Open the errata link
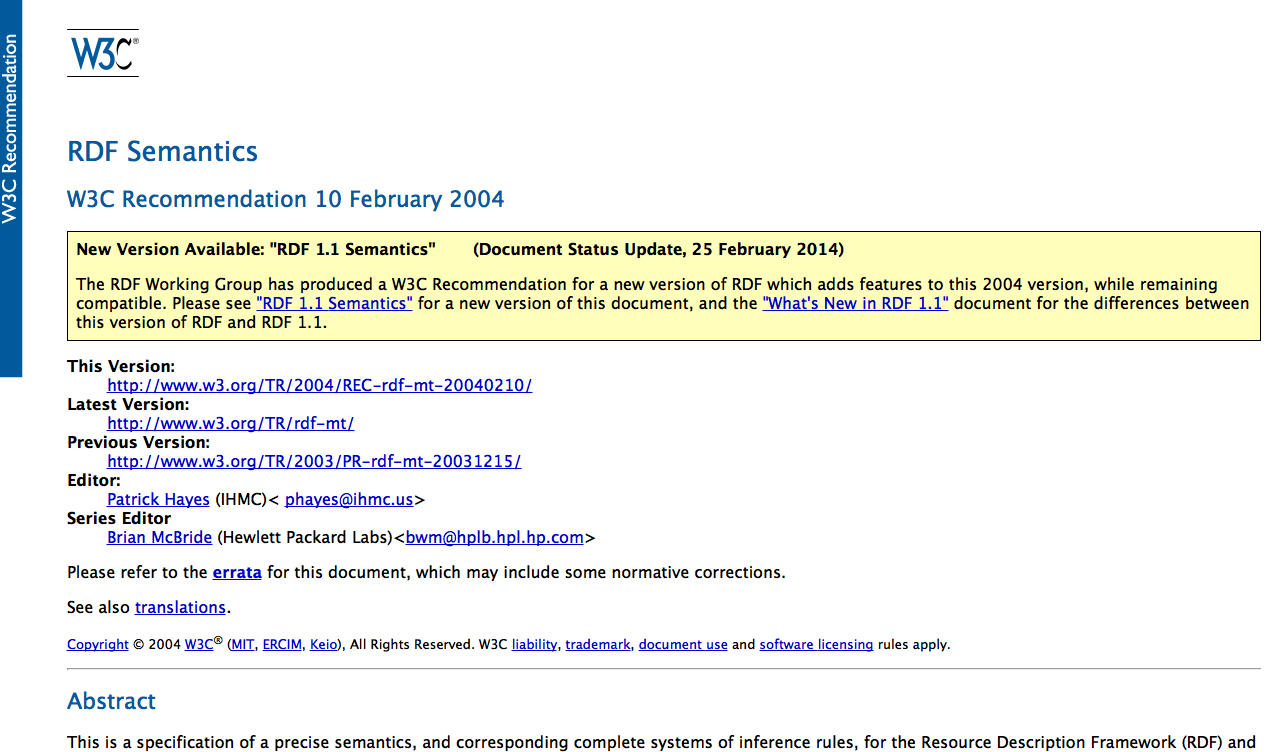 pos(237,573)
